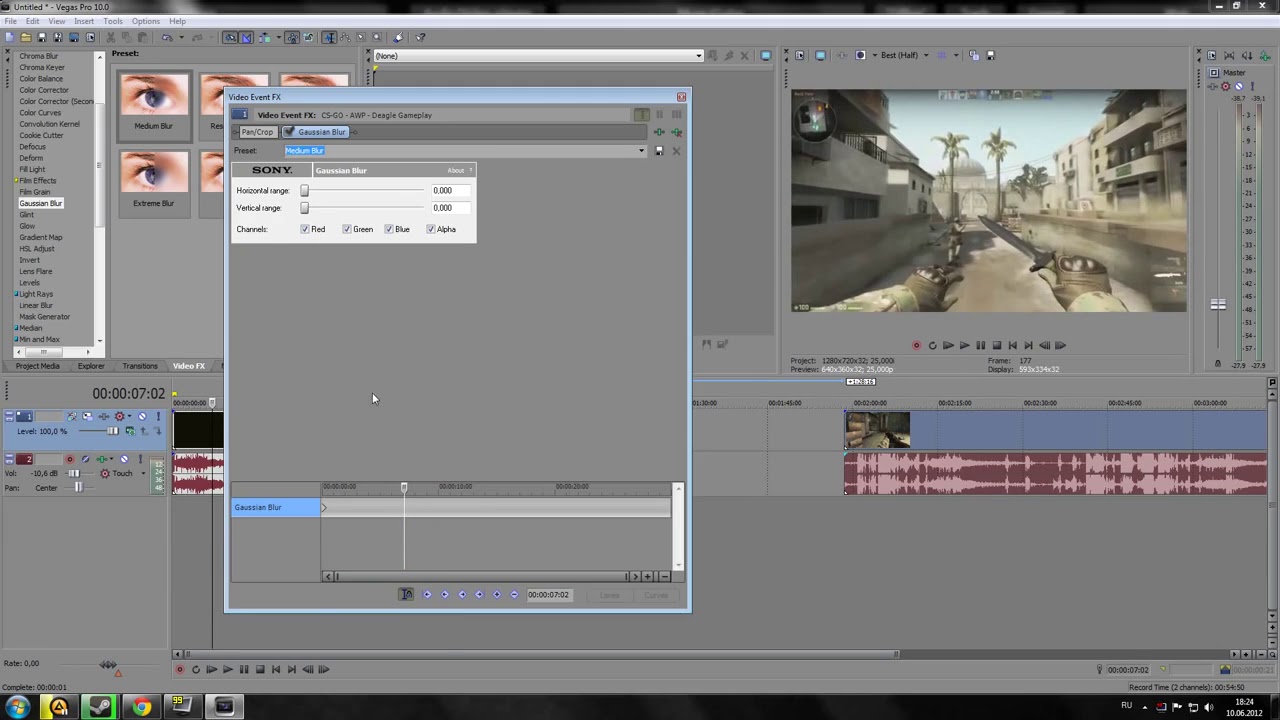Image resolution: width=1280 pixels, height=720 pixels.
Task: Jump to first keyframe in FX window
Action: coord(427,595)
